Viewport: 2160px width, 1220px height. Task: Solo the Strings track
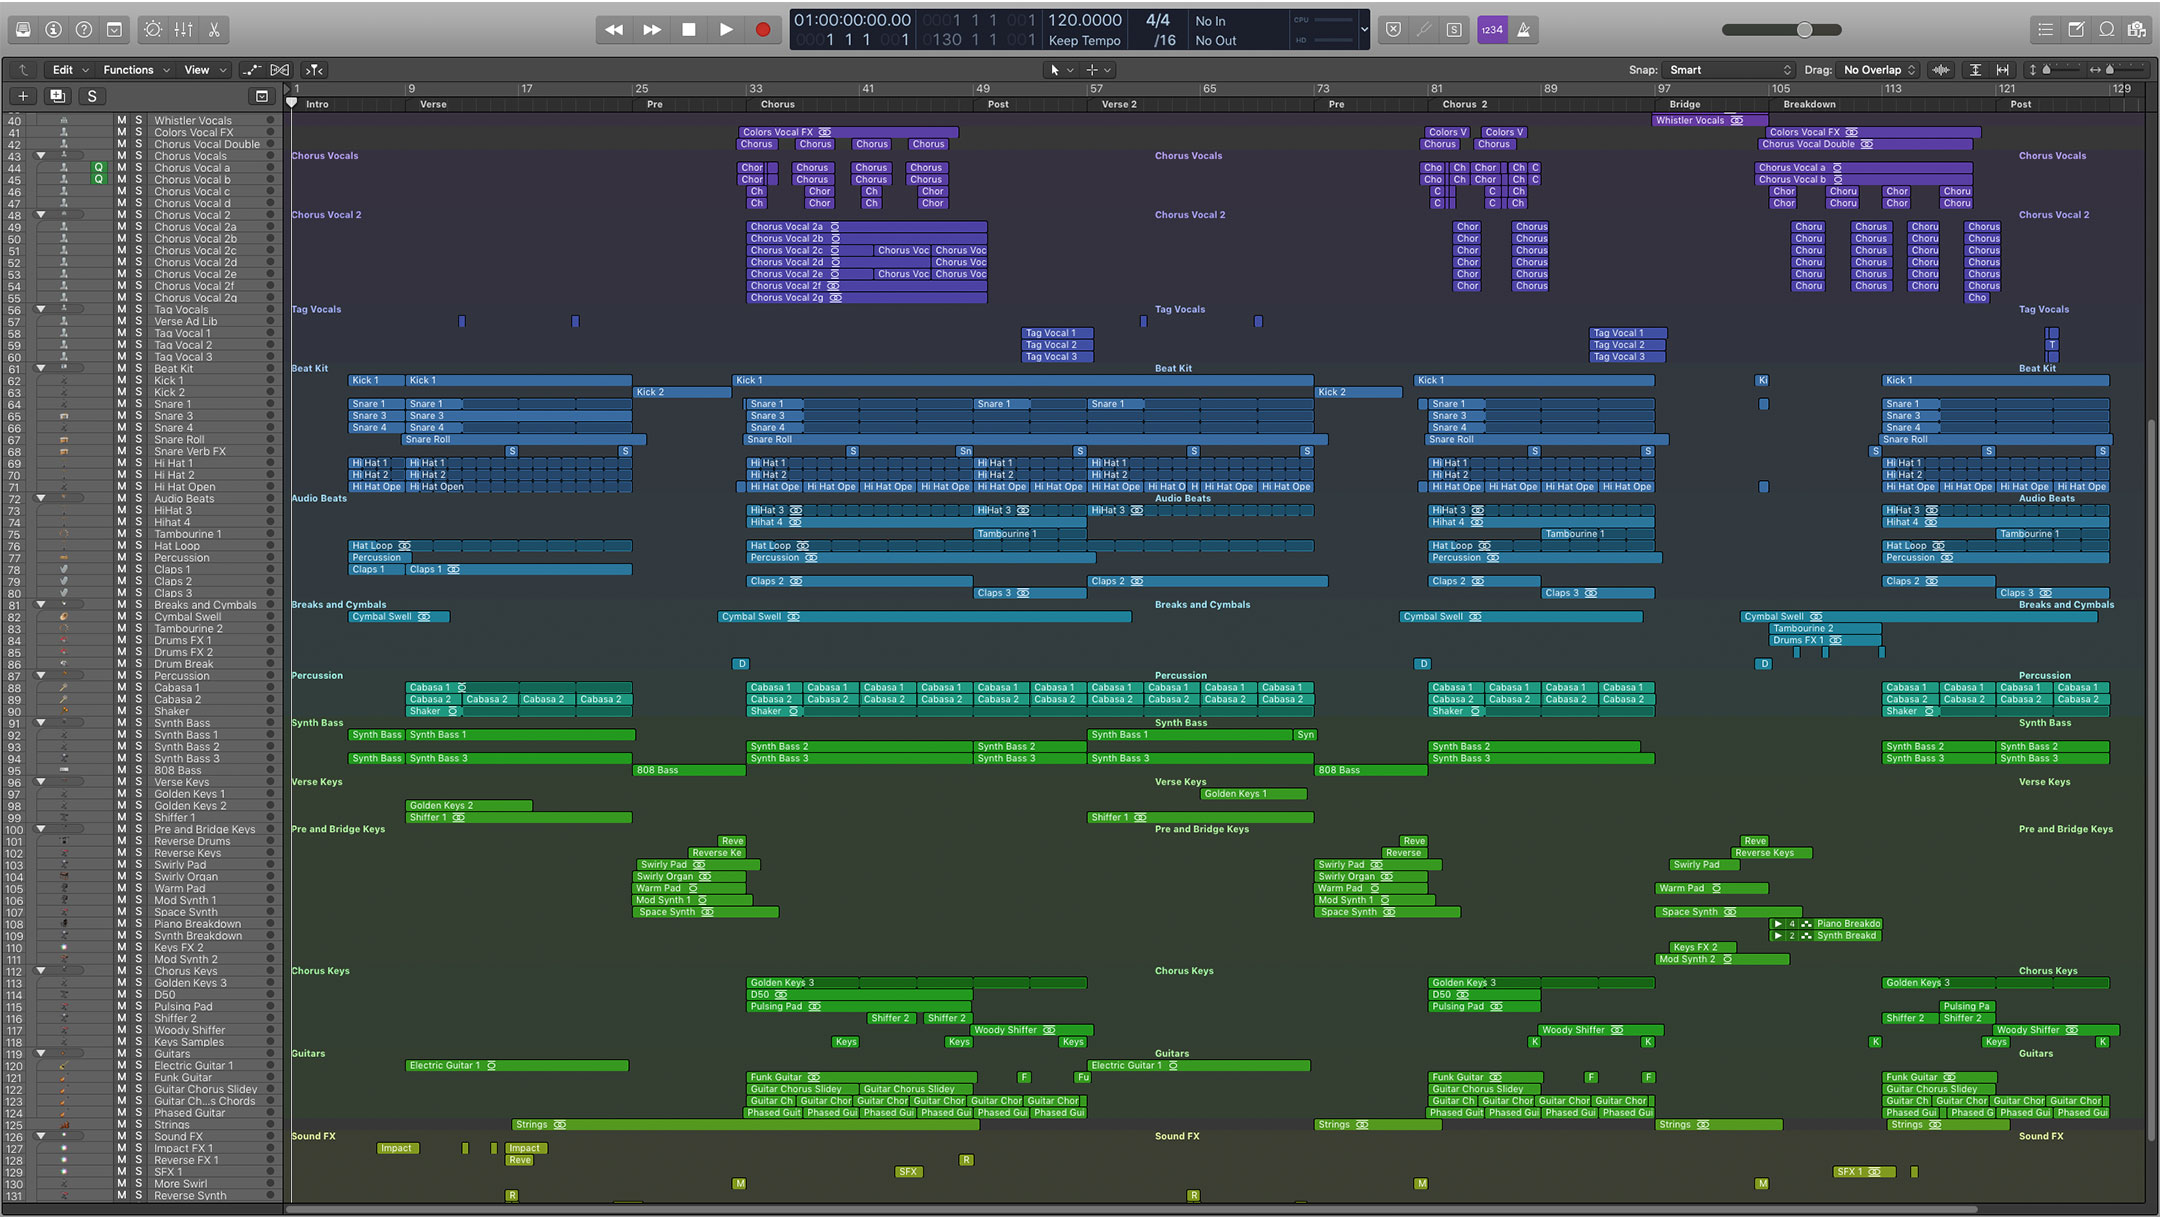[139, 1125]
